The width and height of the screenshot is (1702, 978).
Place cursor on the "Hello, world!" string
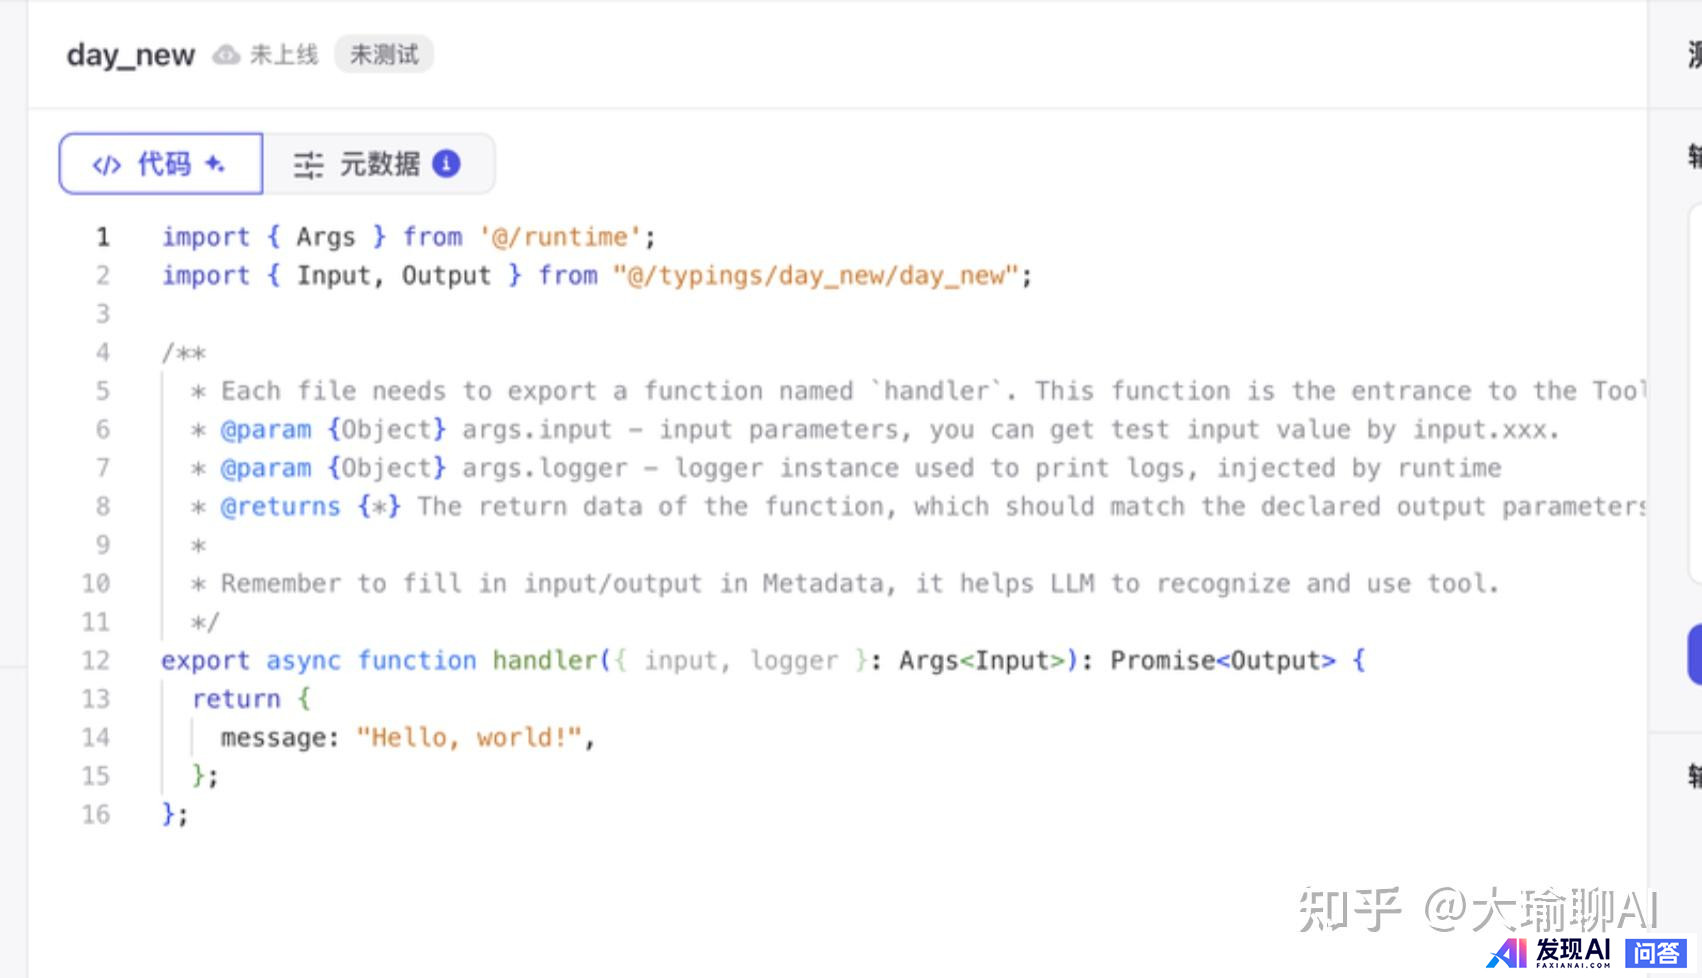pos(468,737)
